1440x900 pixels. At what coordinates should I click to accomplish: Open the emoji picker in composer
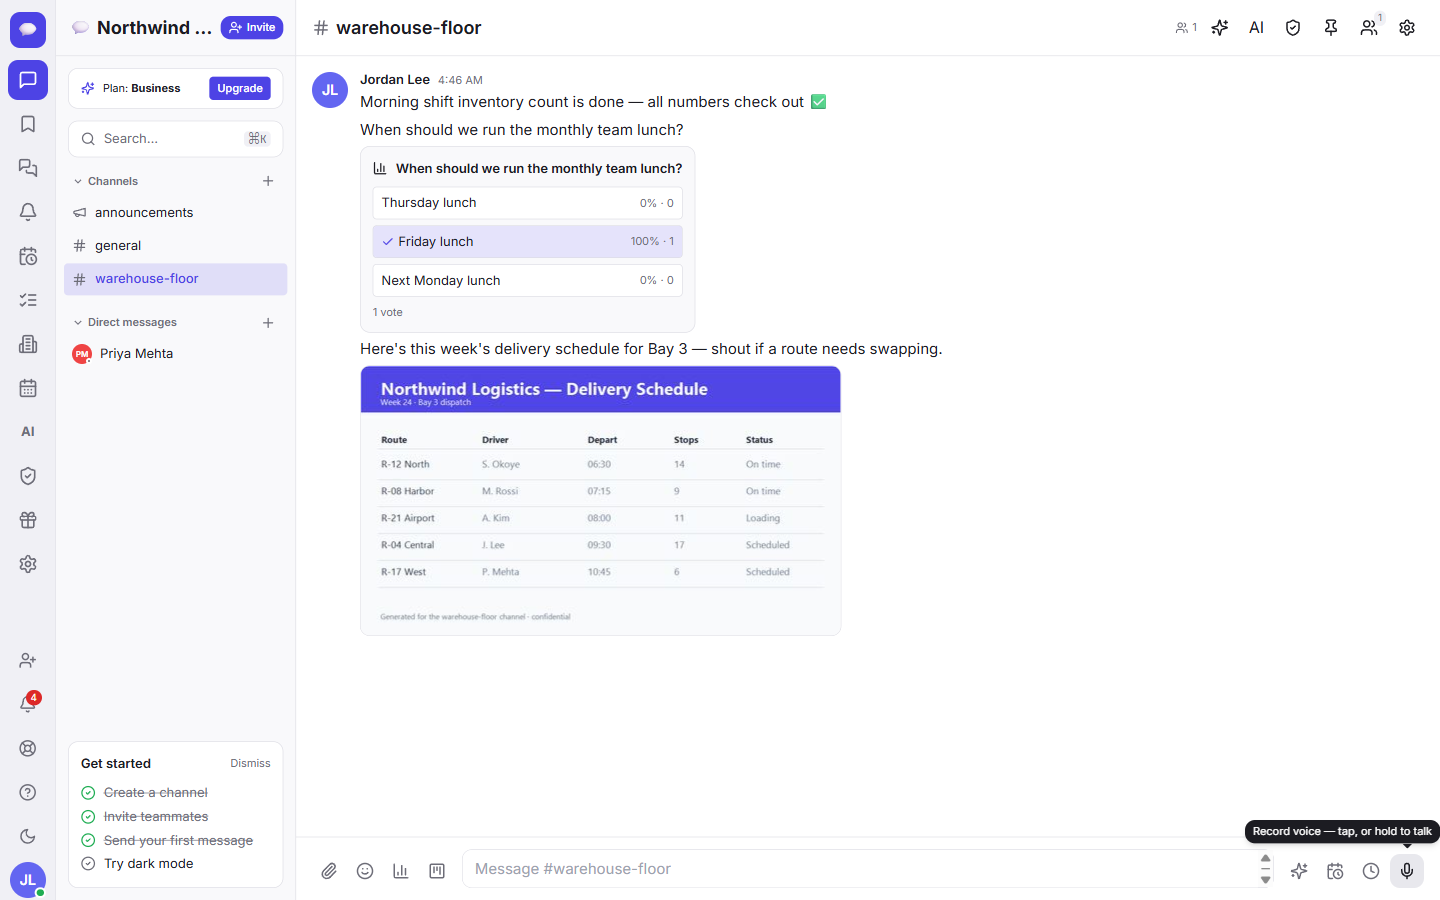(x=365, y=871)
